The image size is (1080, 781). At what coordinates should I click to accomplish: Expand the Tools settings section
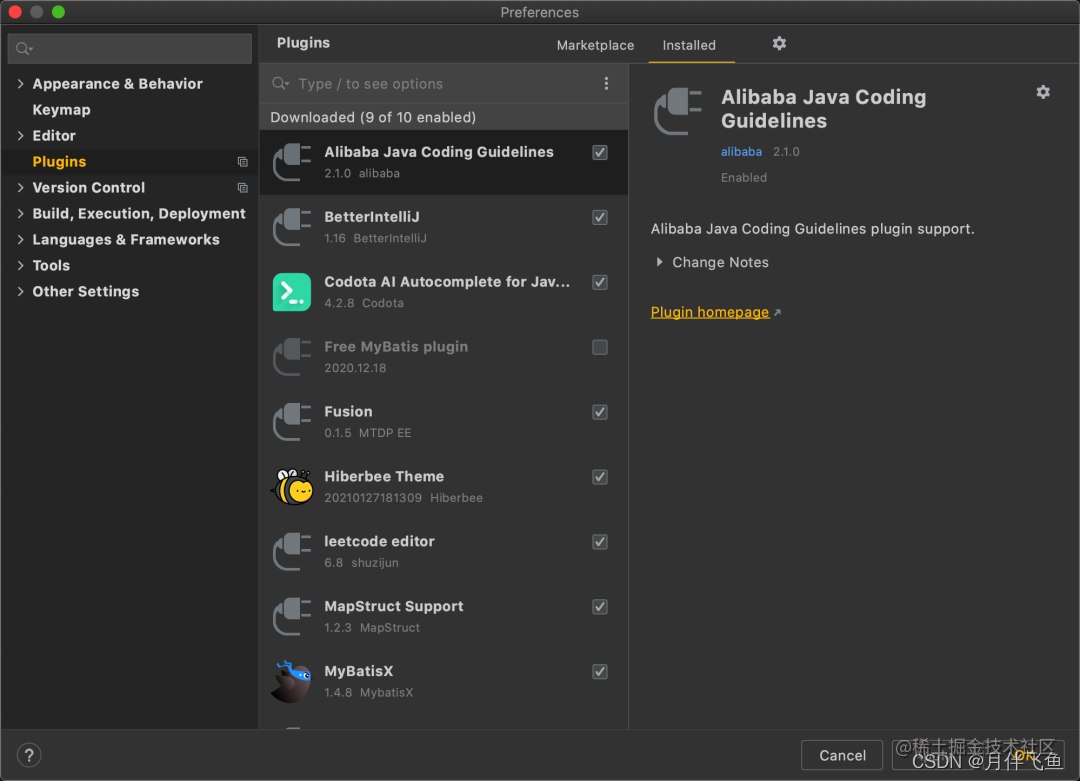click(x=21, y=265)
